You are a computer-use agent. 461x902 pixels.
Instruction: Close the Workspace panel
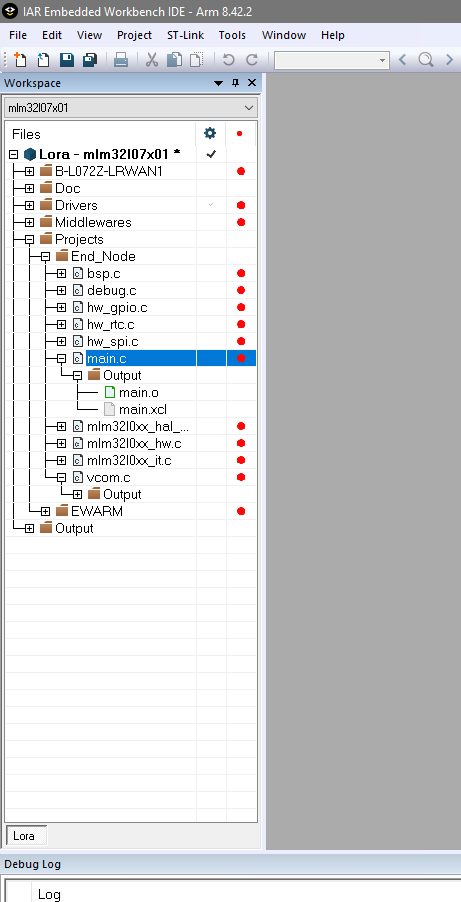[x=252, y=83]
